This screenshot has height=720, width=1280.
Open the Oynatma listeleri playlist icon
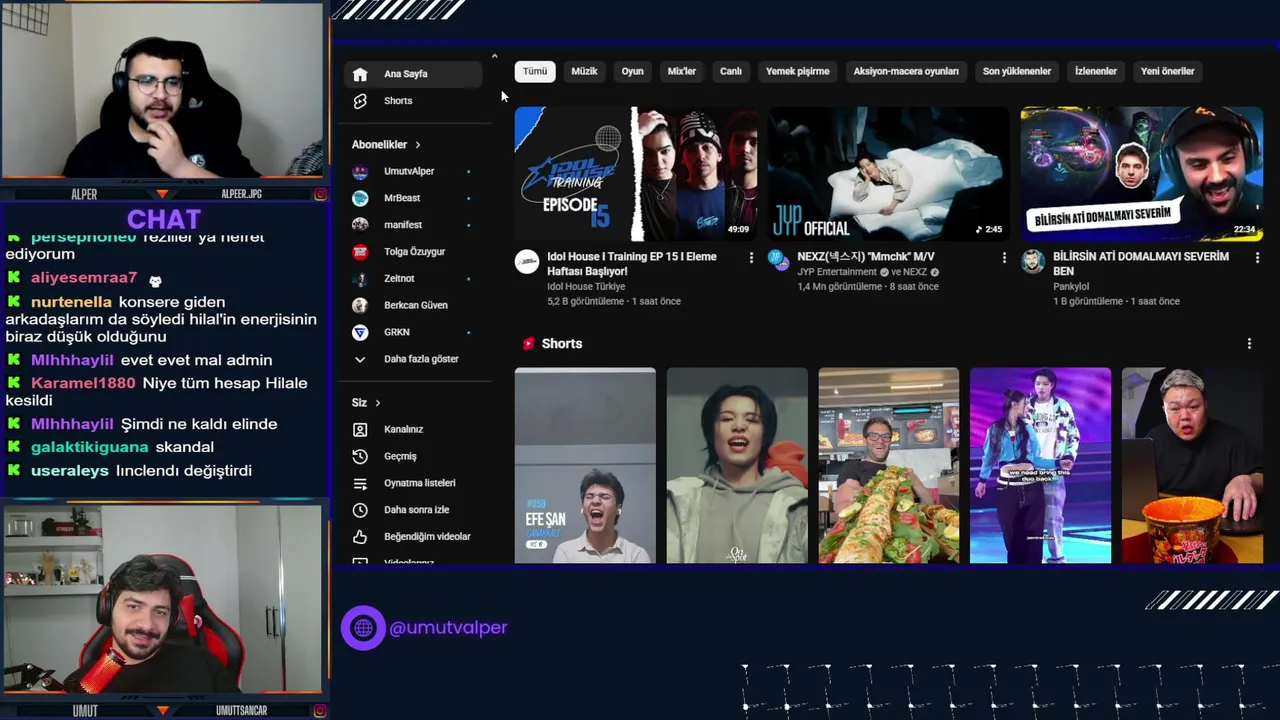click(x=360, y=483)
